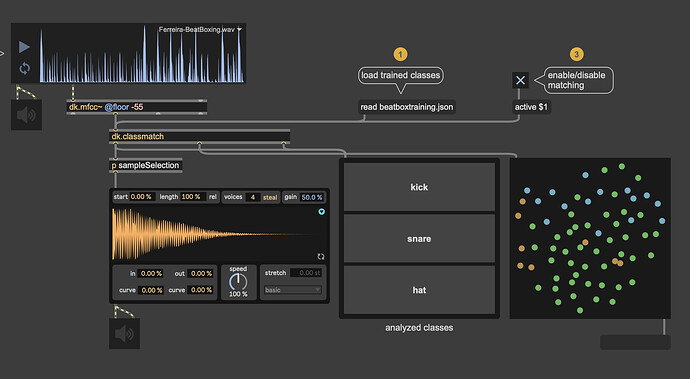Select the snare class tab

point(419,239)
